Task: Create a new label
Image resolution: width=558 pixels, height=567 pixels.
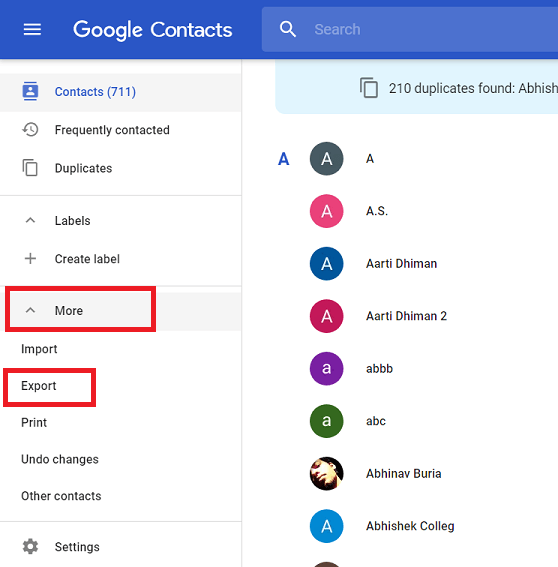Action: [x=87, y=259]
